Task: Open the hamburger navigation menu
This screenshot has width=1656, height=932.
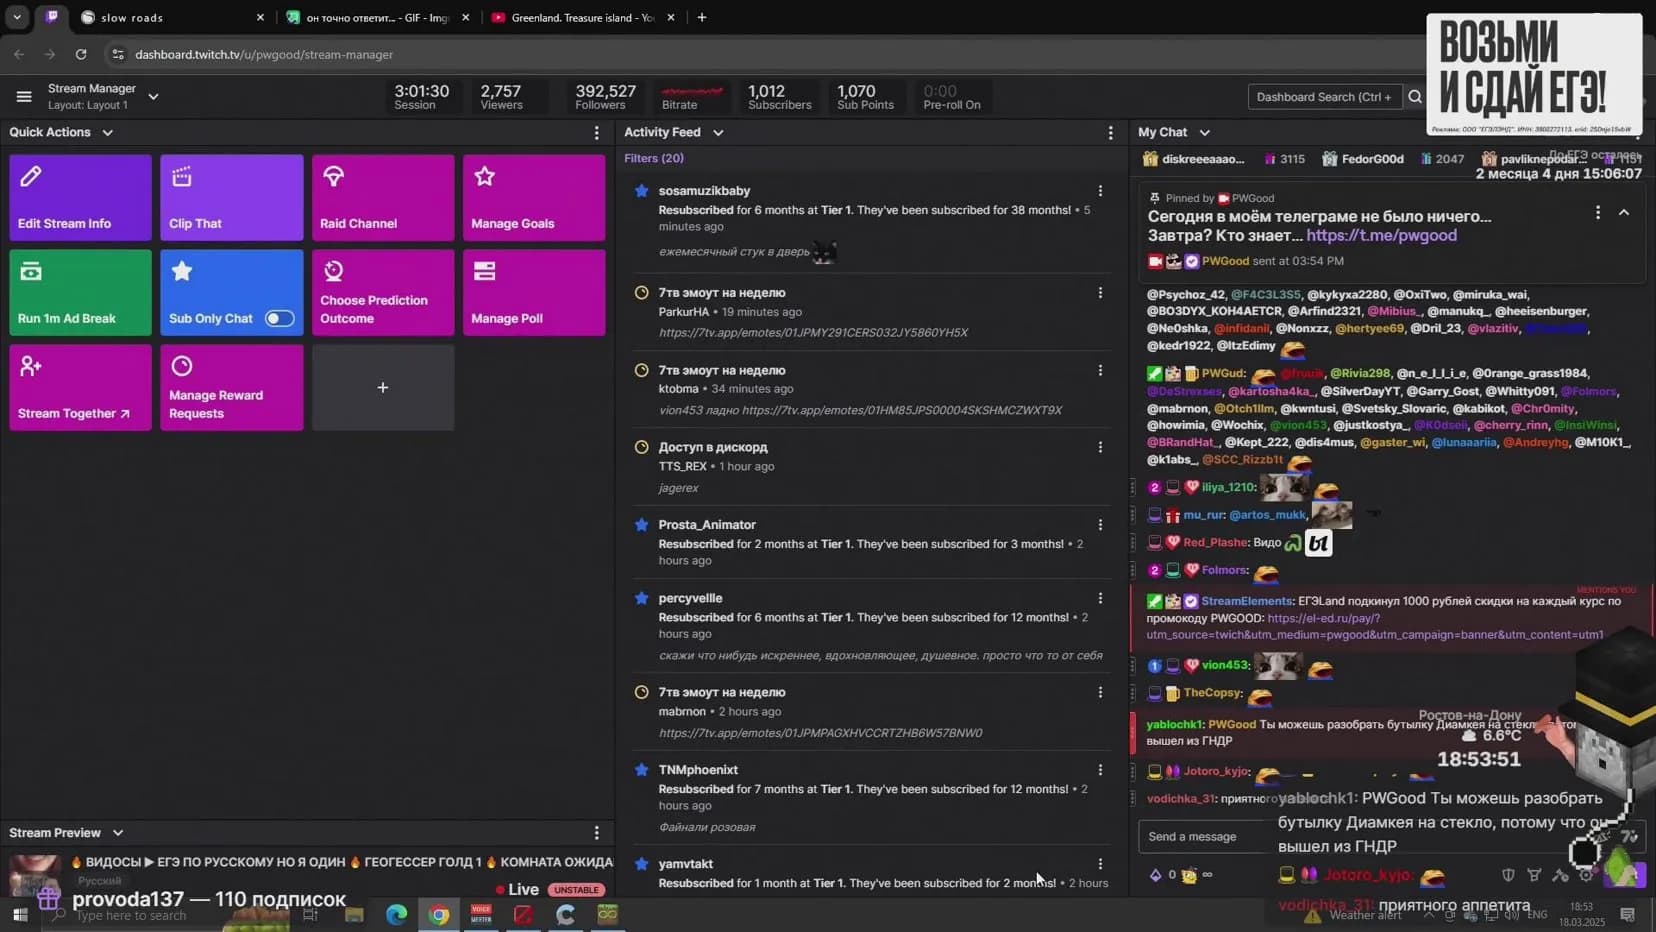Action: [24, 97]
